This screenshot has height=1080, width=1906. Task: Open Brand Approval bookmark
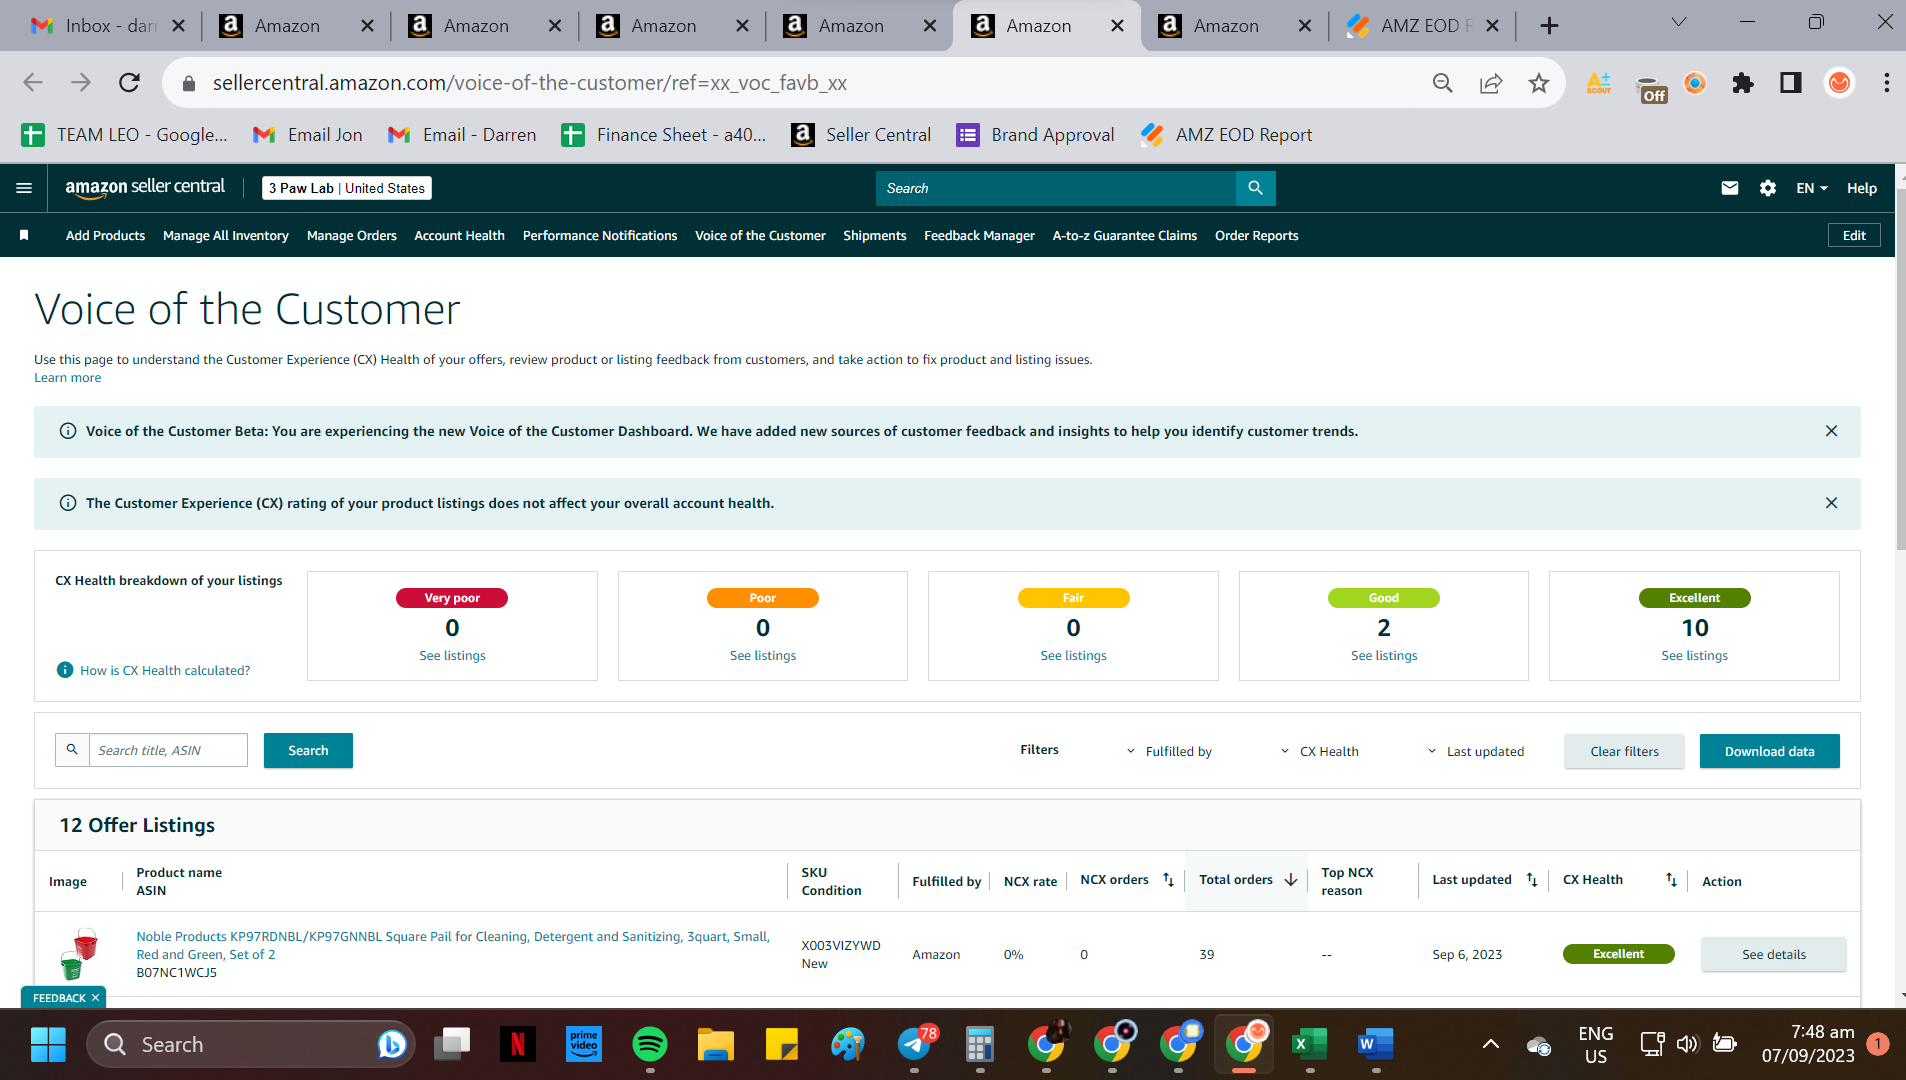[1035, 135]
